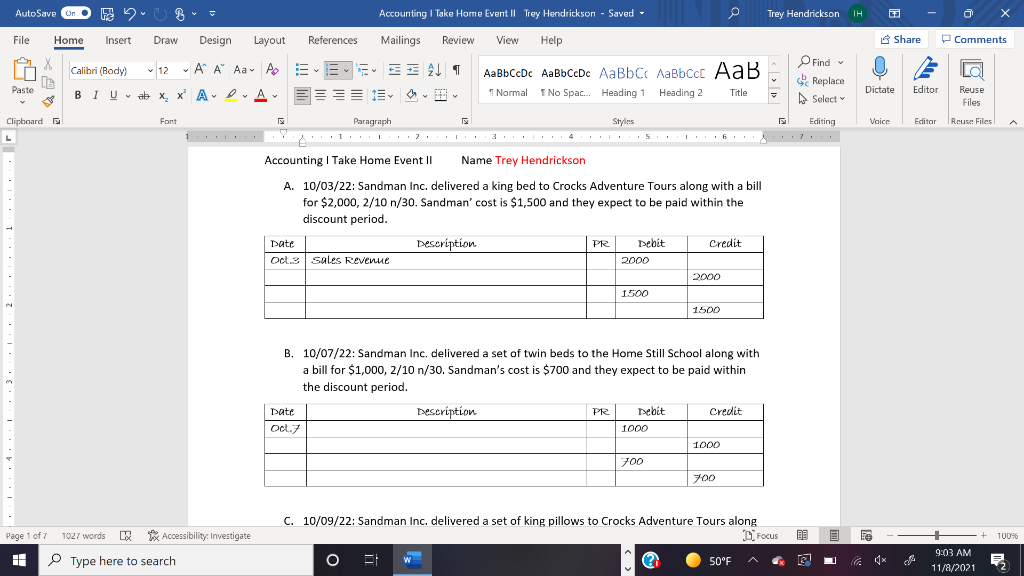This screenshot has width=1024, height=576.
Task: Open the References ribbon tab
Action: [333, 41]
